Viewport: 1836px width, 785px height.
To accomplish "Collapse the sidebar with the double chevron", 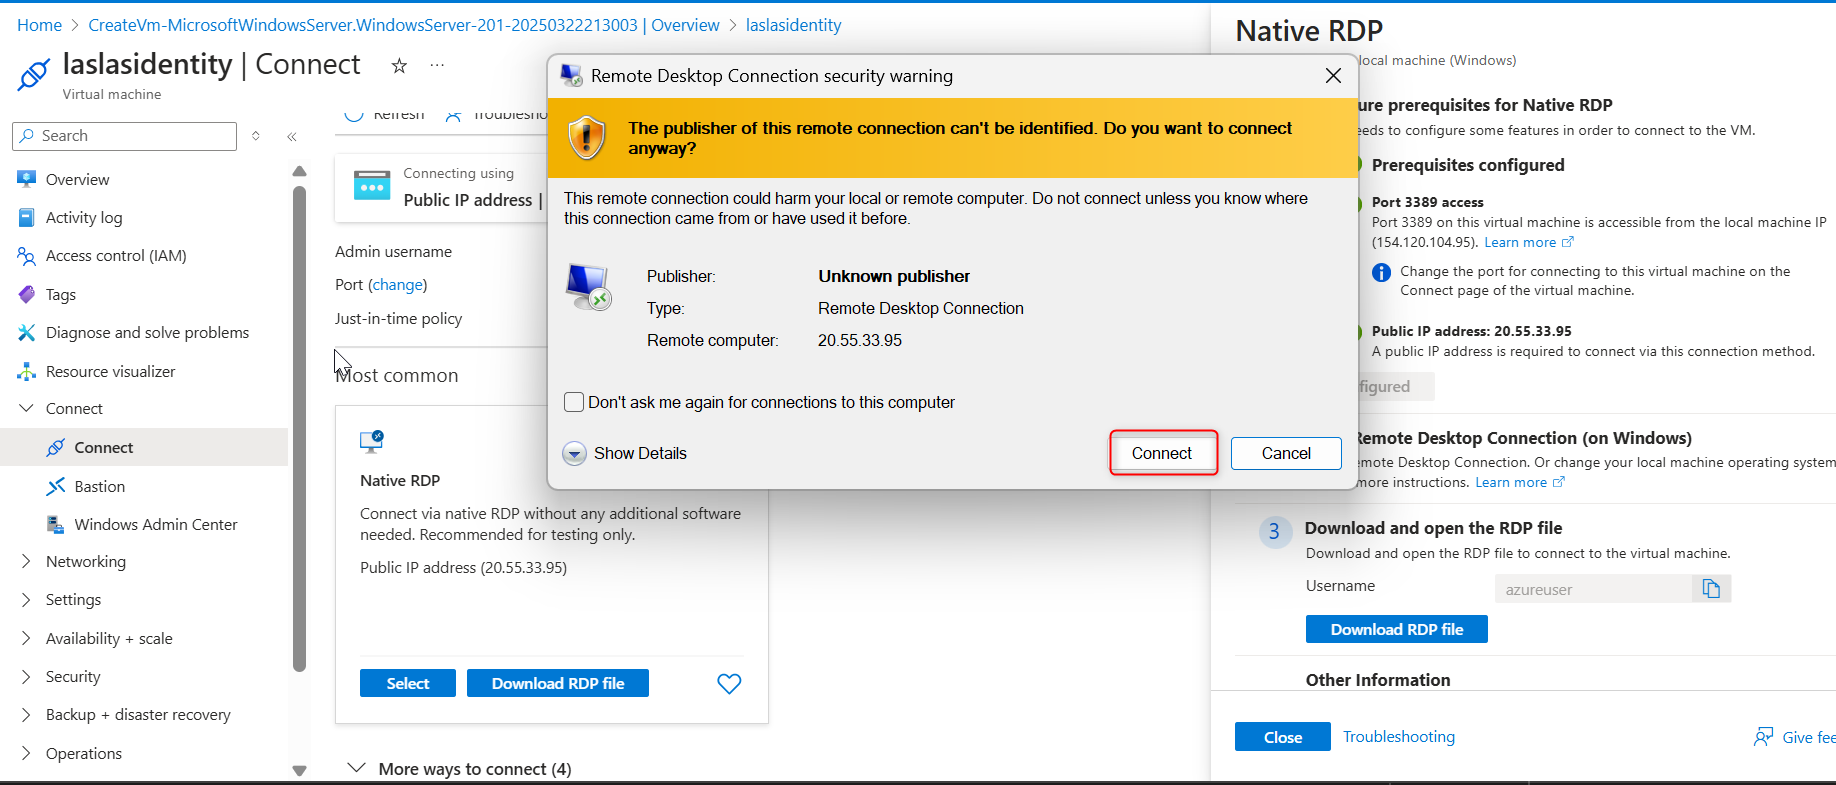I will pyautogui.click(x=292, y=136).
